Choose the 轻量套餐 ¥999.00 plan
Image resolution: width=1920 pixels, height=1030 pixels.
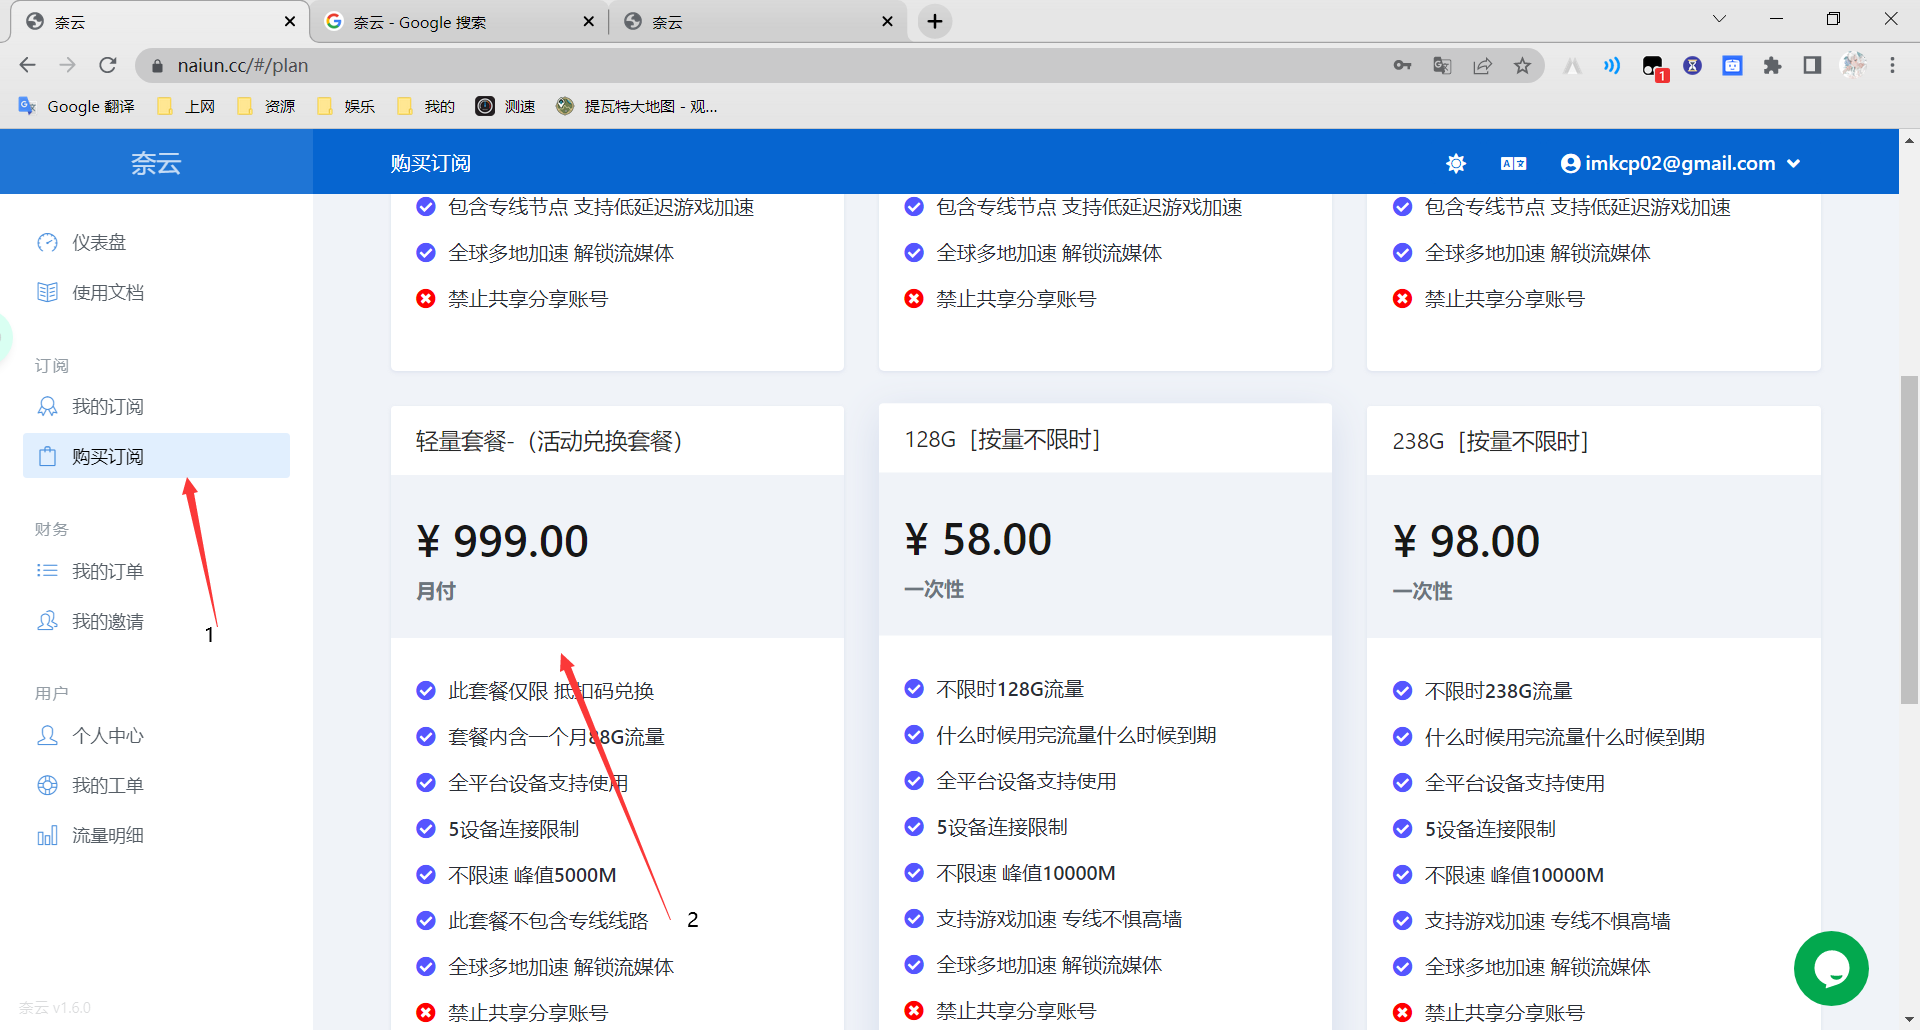tap(616, 542)
